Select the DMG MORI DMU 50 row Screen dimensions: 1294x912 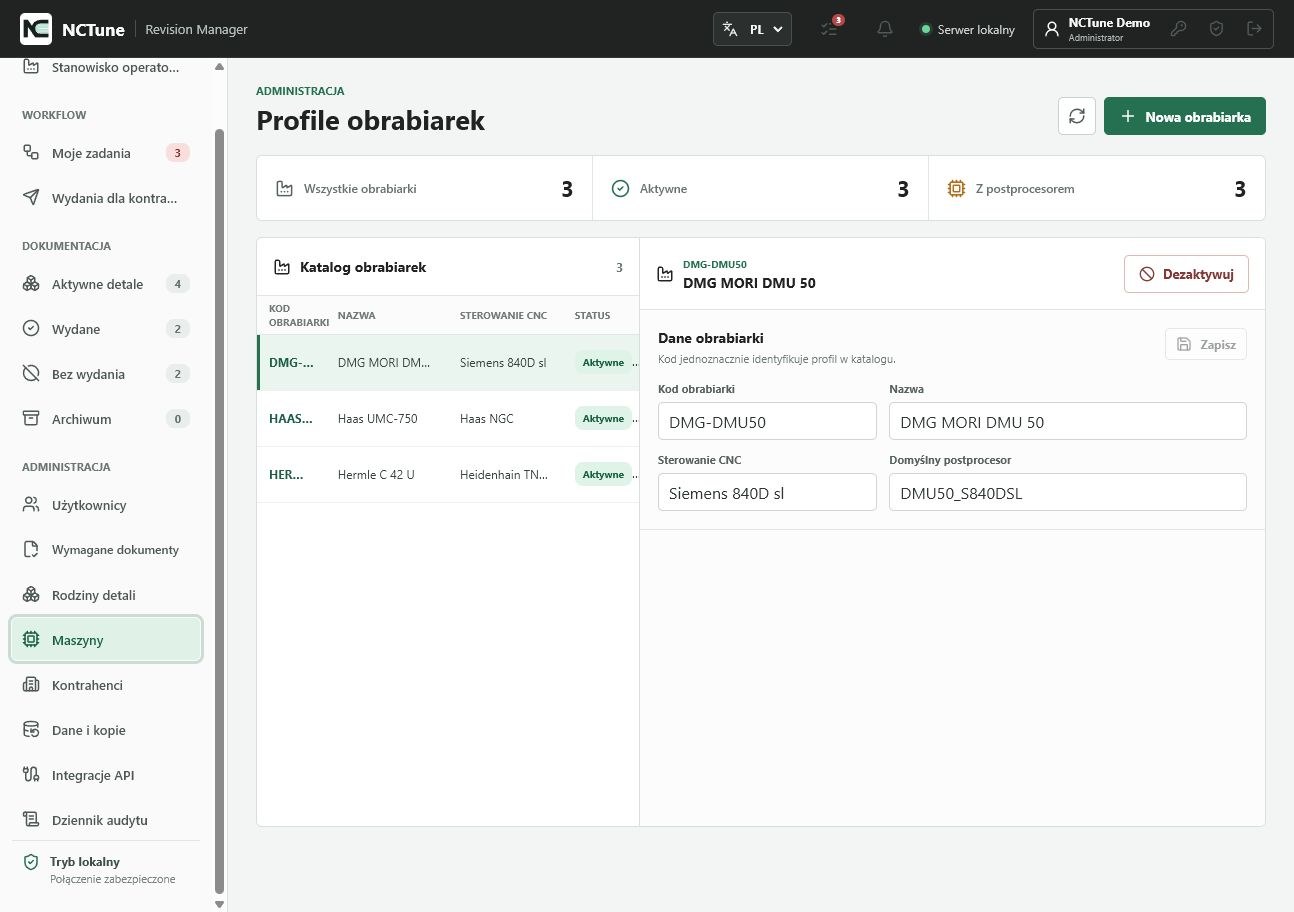(x=448, y=363)
